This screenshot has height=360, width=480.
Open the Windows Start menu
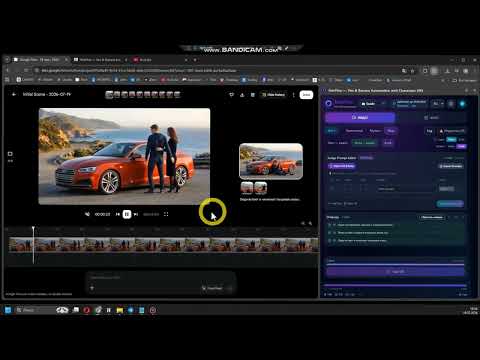pyautogui.click(x=8, y=310)
